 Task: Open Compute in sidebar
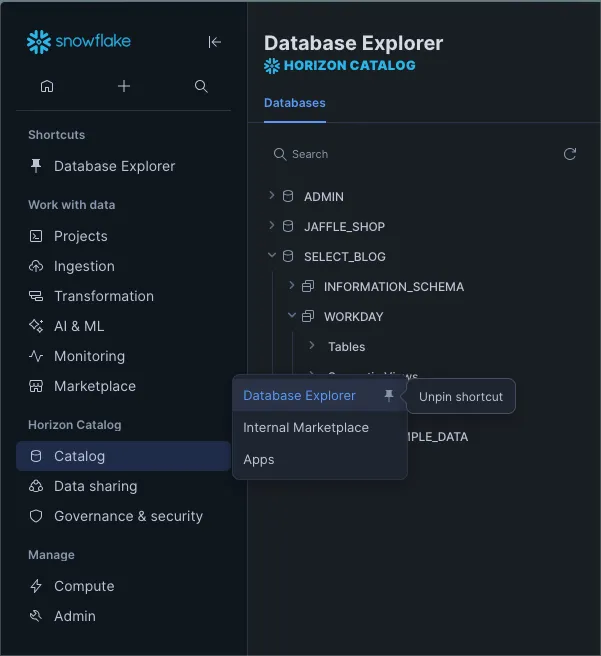pos(123,586)
